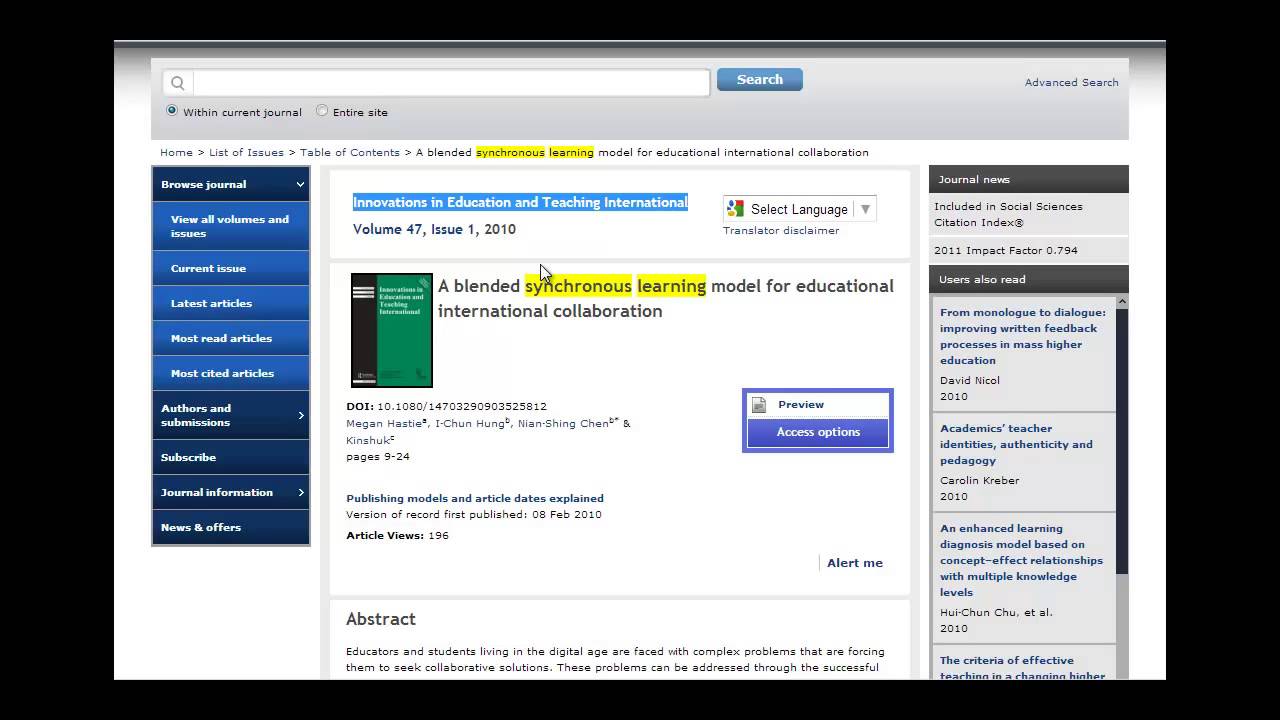The width and height of the screenshot is (1280, 720).
Task: Click the Preview document icon
Action: click(759, 405)
